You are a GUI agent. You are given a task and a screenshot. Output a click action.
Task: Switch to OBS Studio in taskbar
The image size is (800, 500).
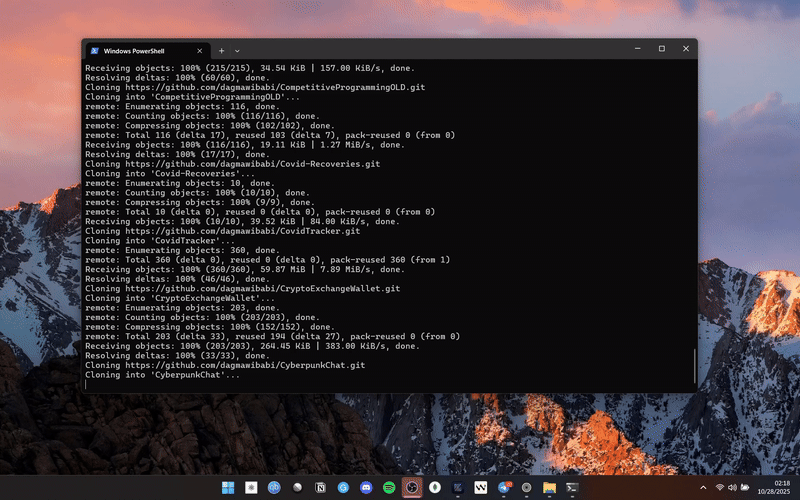[411, 487]
